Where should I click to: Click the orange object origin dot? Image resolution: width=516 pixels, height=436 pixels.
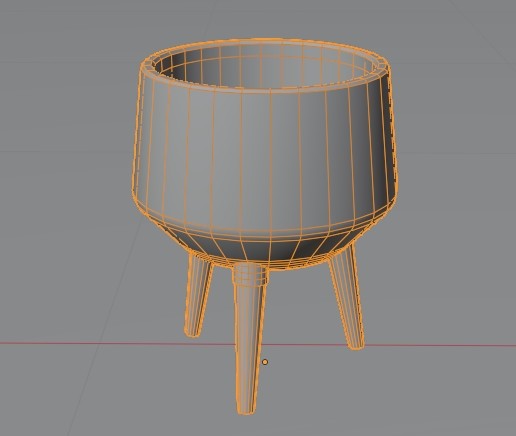pos(265,362)
